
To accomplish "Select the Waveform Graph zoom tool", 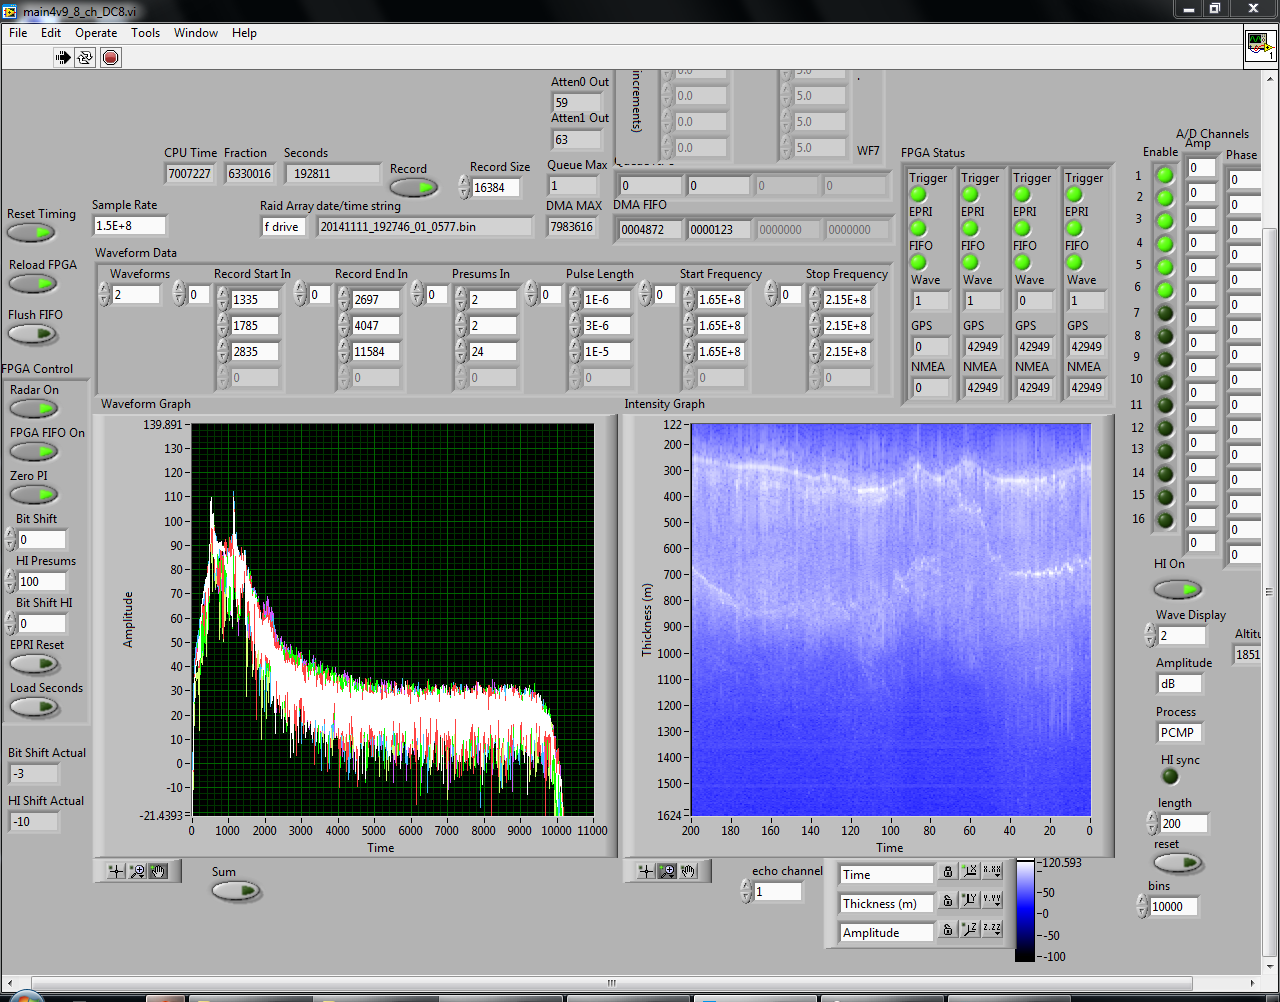I will (138, 871).
